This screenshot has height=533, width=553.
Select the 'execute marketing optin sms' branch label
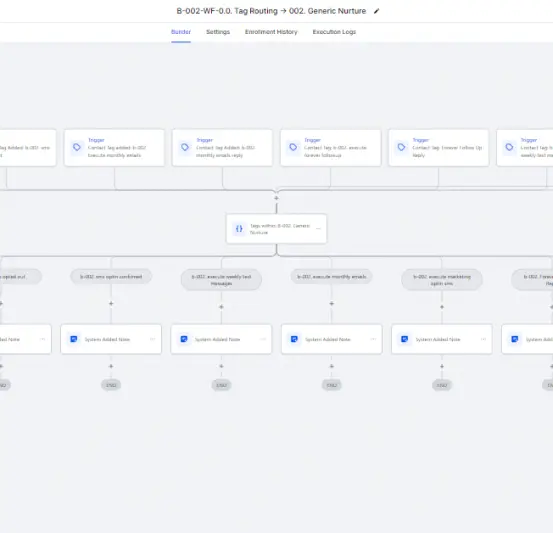[442, 280]
